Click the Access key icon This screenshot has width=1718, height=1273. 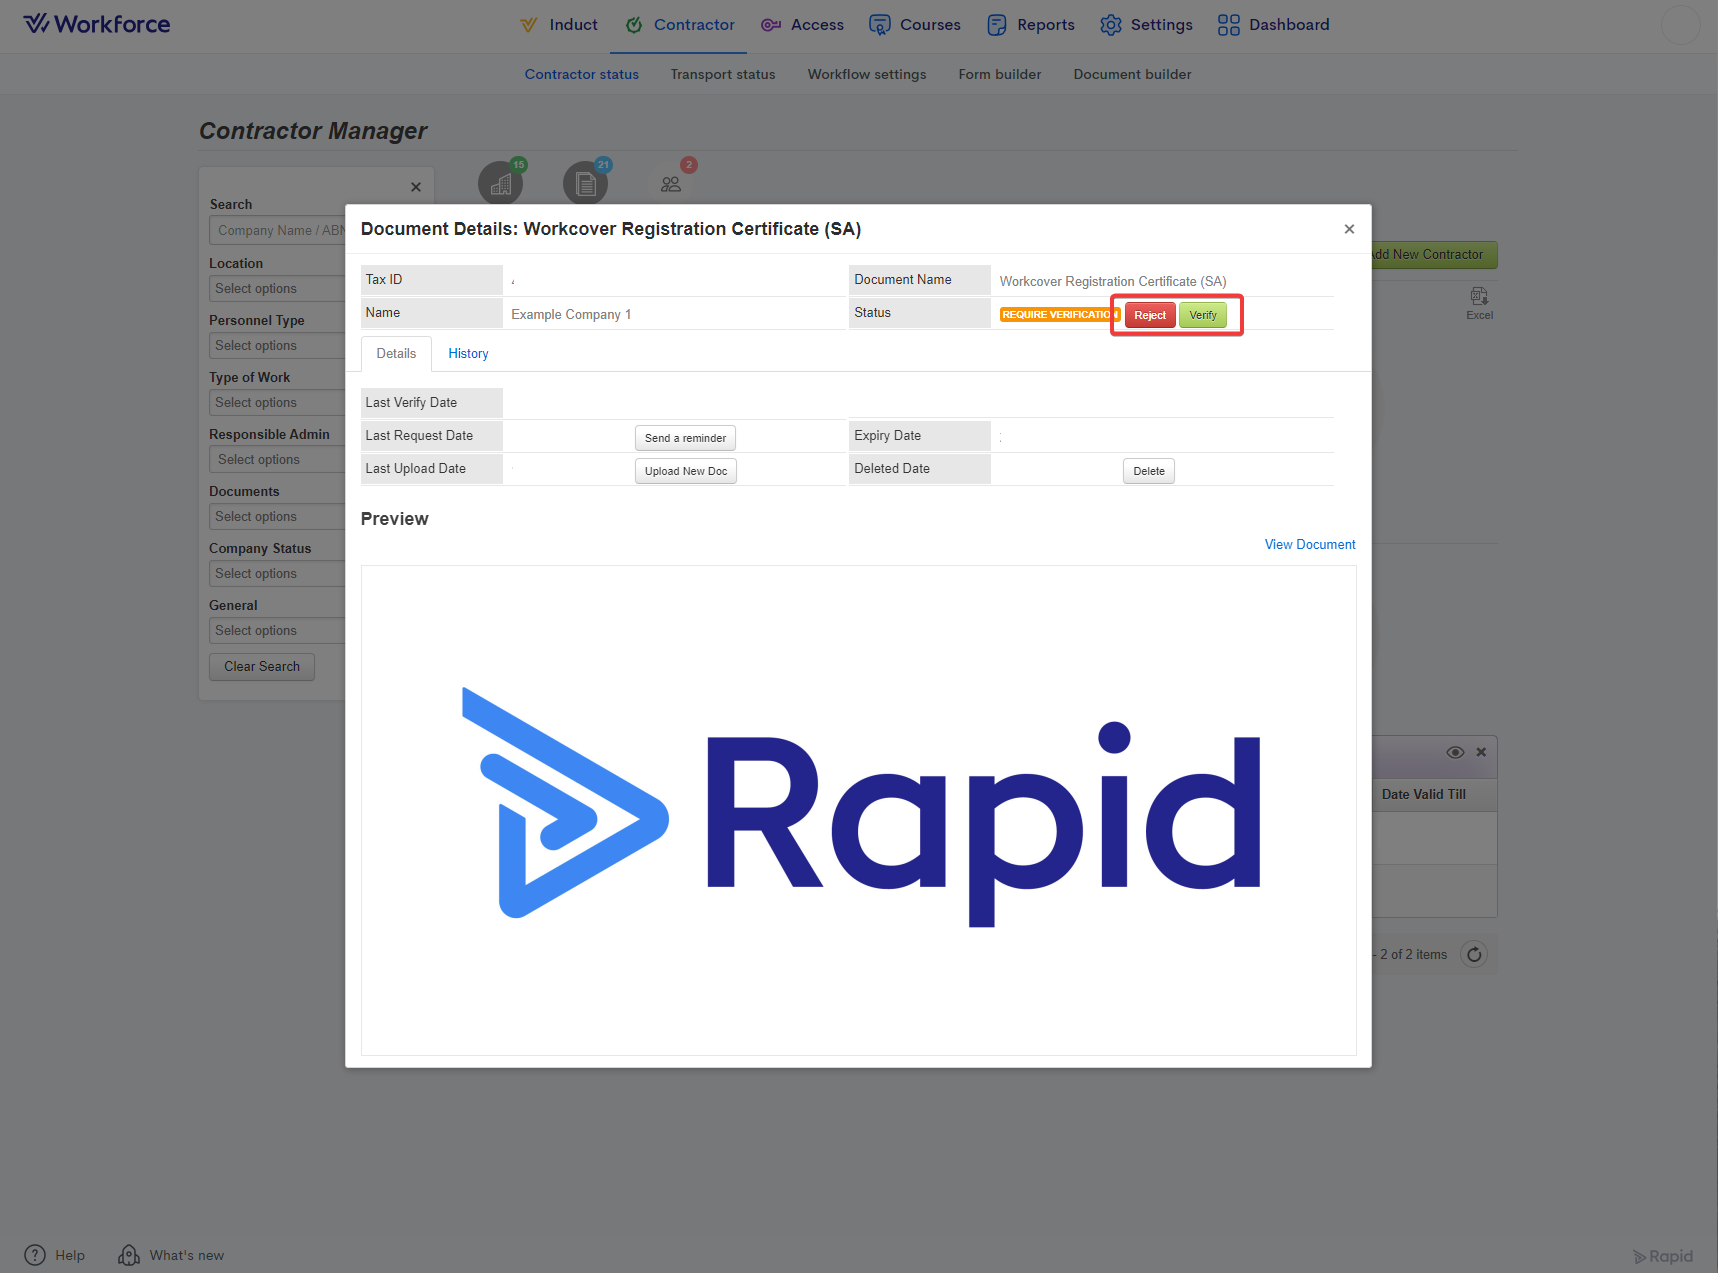(x=770, y=25)
